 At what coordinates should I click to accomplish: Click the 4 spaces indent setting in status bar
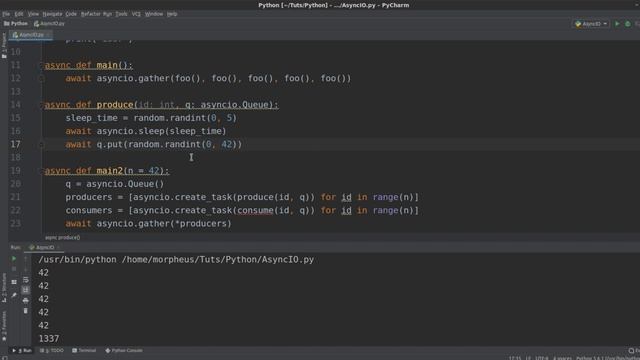pos(562,358)
